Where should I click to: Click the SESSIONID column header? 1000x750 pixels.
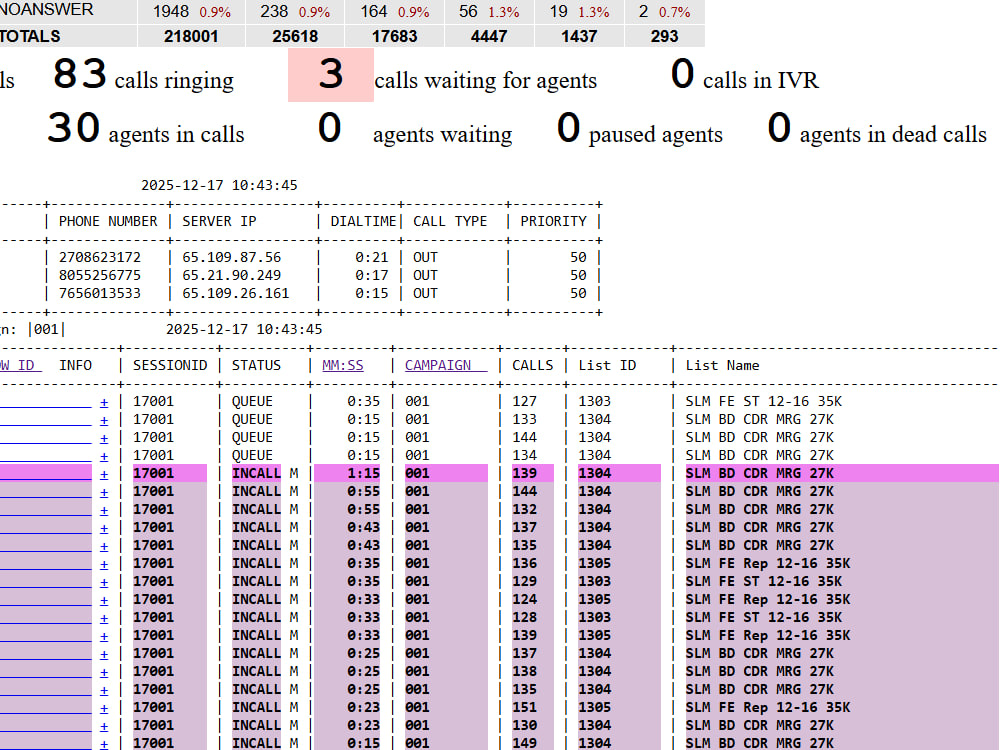[x=170, y=365]
